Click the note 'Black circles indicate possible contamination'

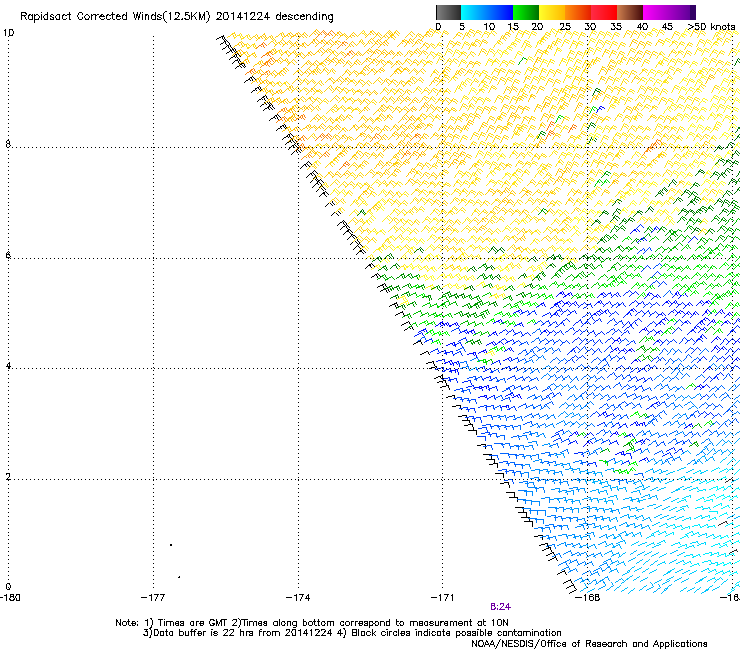(x=456, y=633)
